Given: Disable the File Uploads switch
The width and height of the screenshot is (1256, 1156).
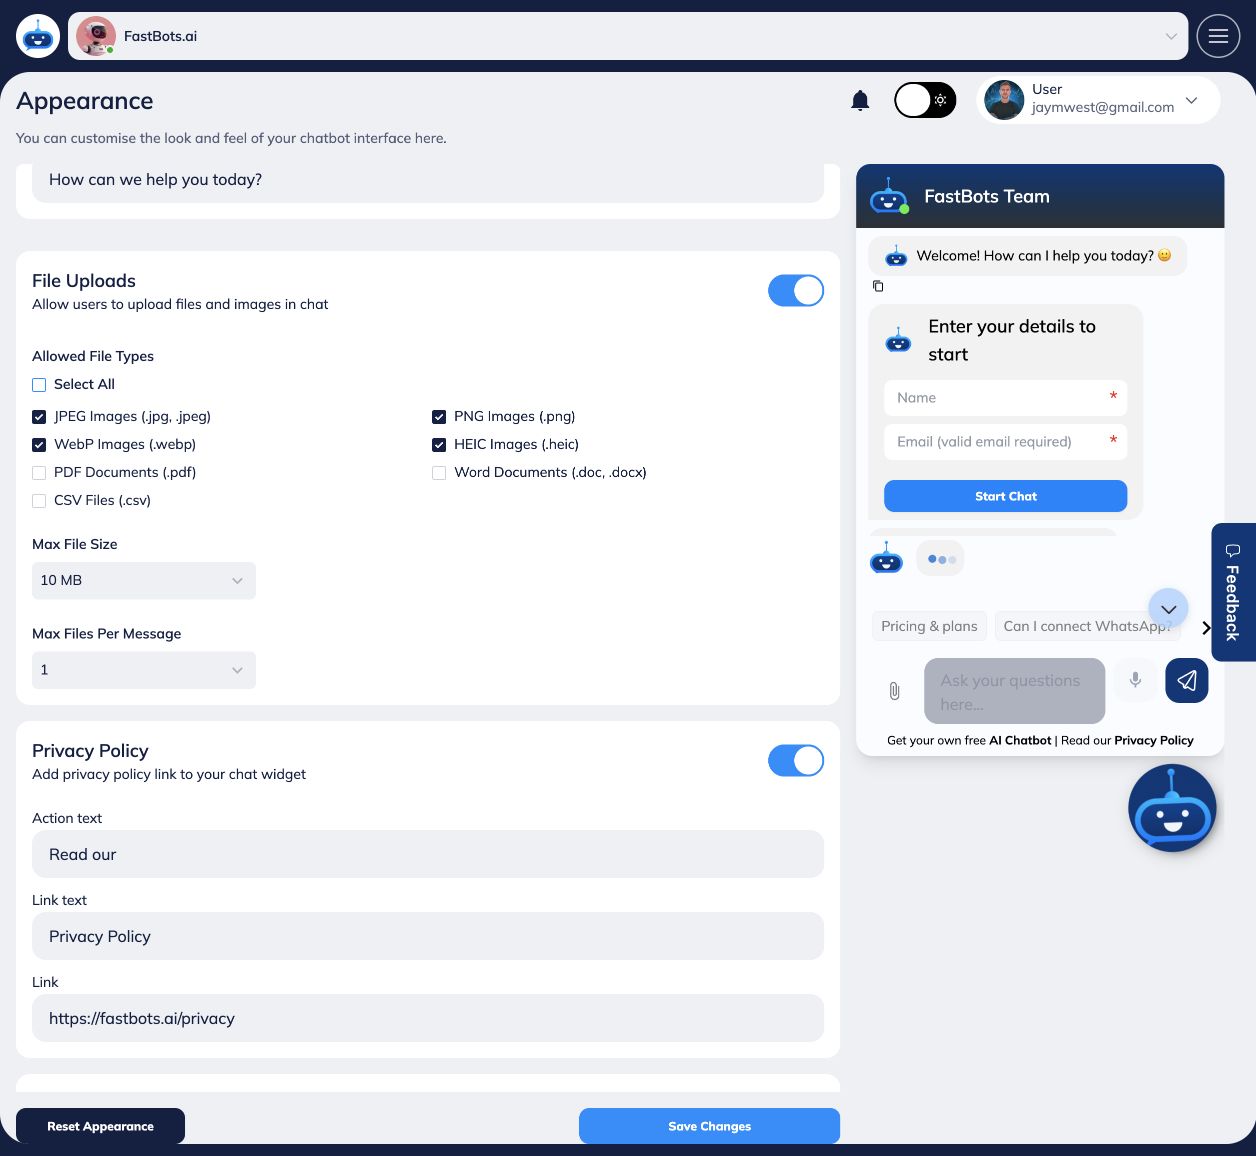Looking at the screenshot, I should point(796,291).
